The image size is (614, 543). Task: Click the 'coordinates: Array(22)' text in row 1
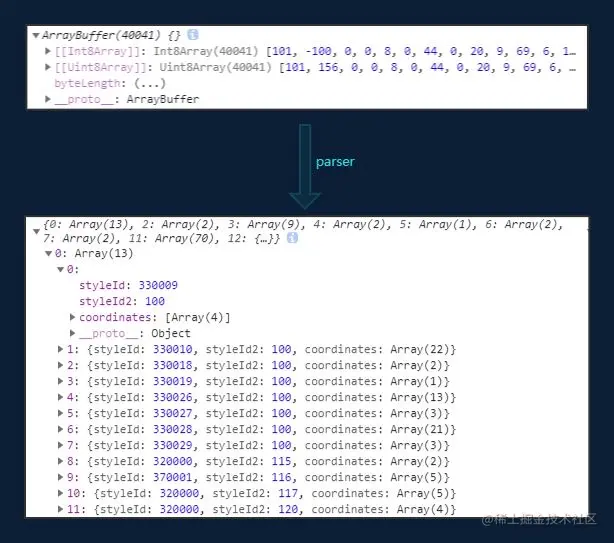coord(377,349)
